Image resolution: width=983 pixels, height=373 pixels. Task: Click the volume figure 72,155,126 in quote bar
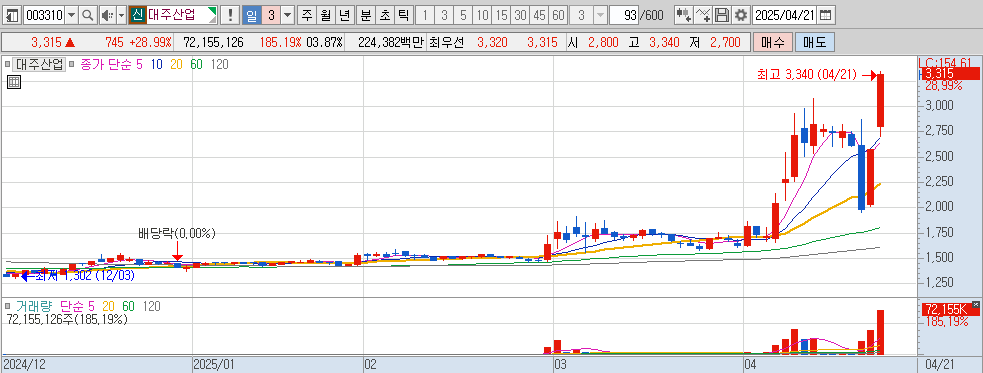point(213,43)
